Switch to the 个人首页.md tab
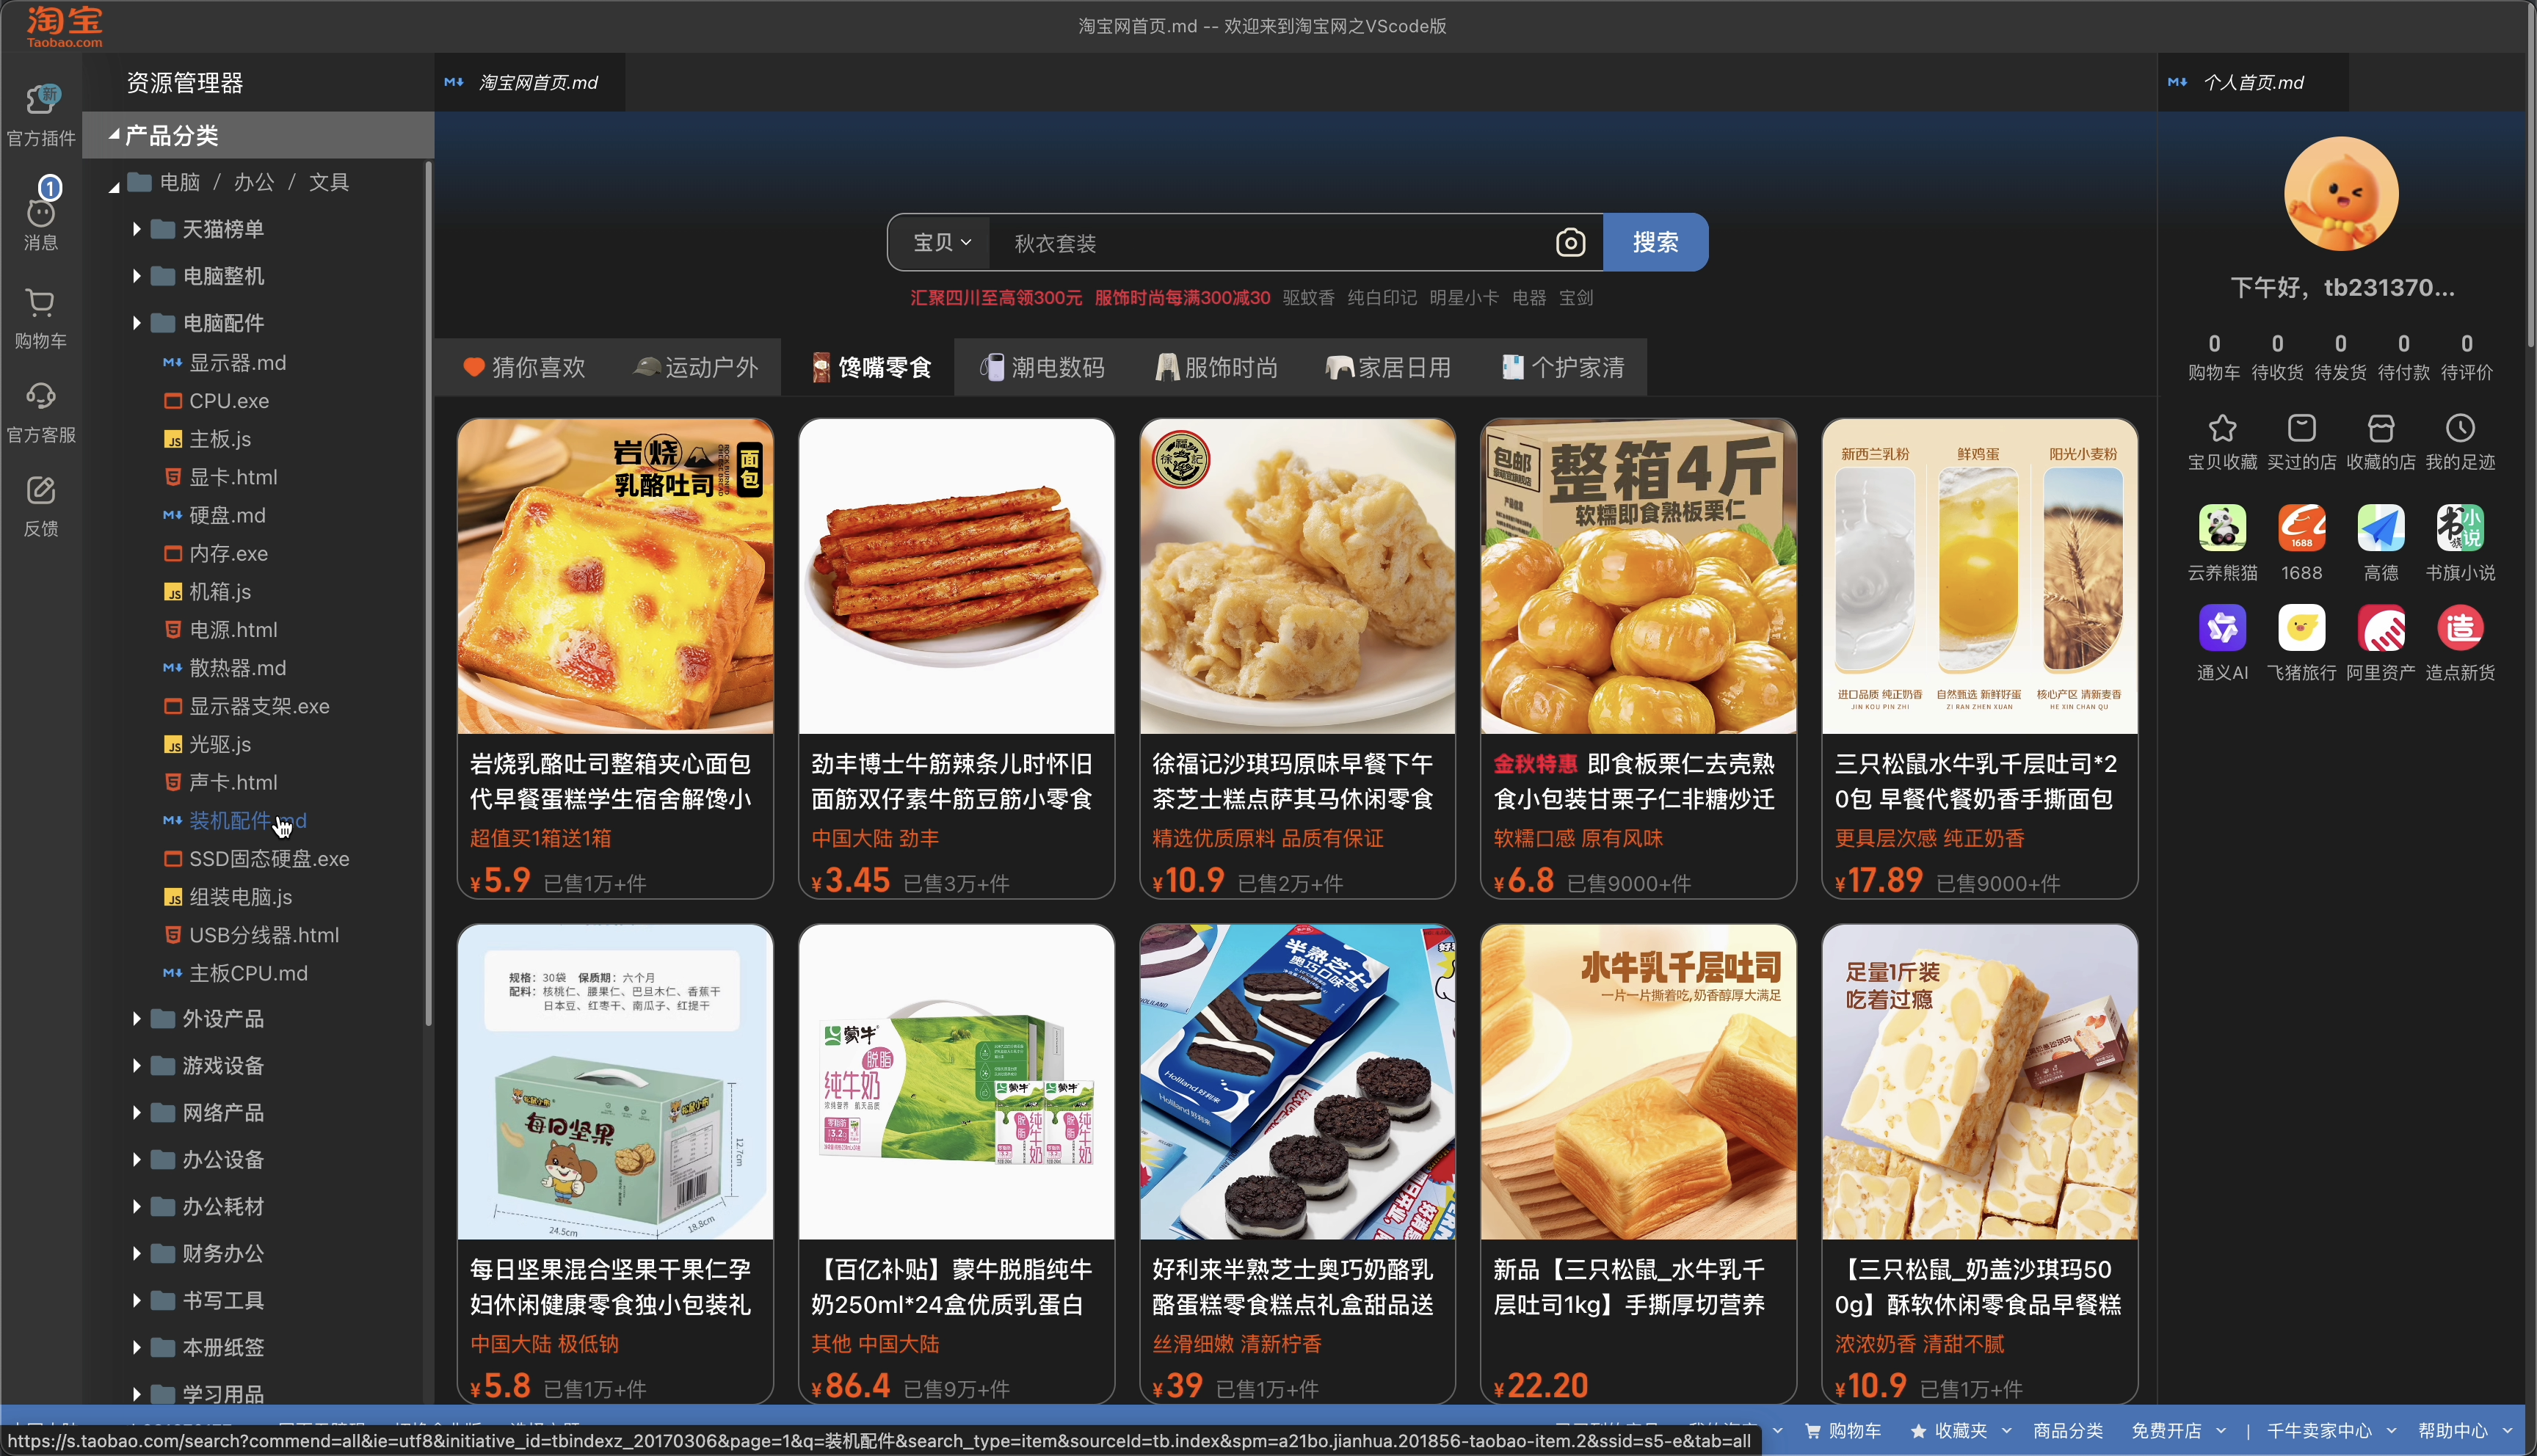2537x1456 pixels. [2252, 82]
